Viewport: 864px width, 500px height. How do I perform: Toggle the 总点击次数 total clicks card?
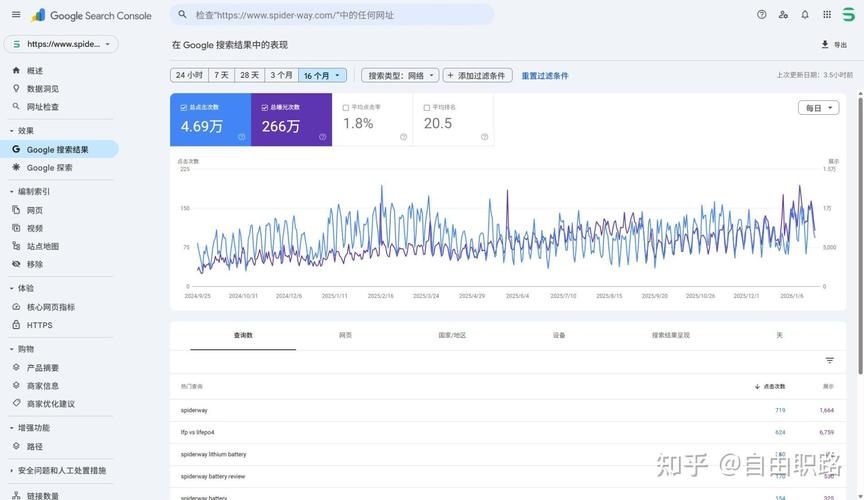click(x=210, y=120)
